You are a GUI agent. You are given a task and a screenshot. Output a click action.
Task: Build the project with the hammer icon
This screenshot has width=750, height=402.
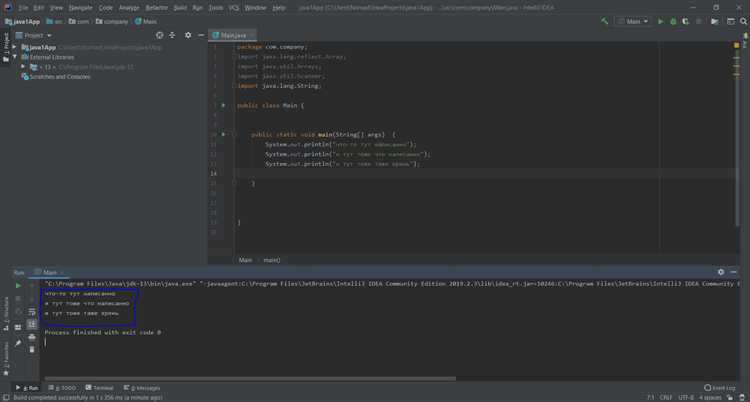(605, 22)
